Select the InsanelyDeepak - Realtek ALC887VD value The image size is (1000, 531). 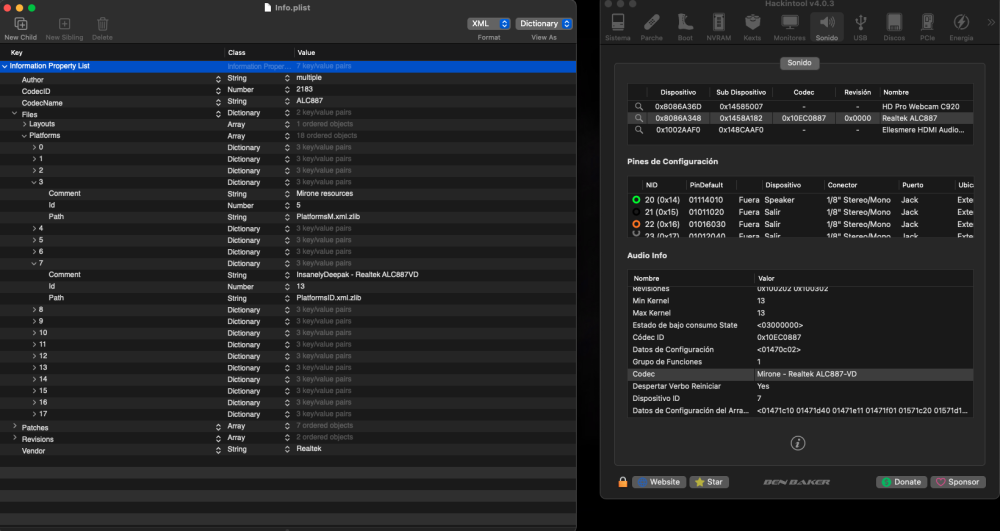357,275
